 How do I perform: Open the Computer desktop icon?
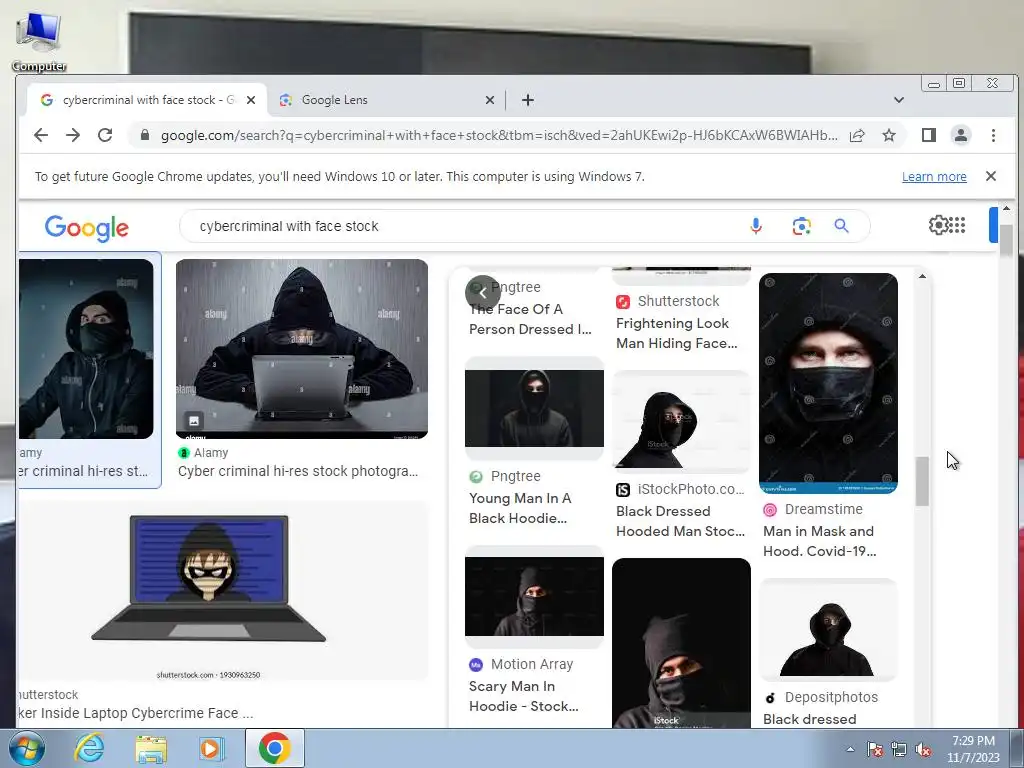tap(39, 40)
